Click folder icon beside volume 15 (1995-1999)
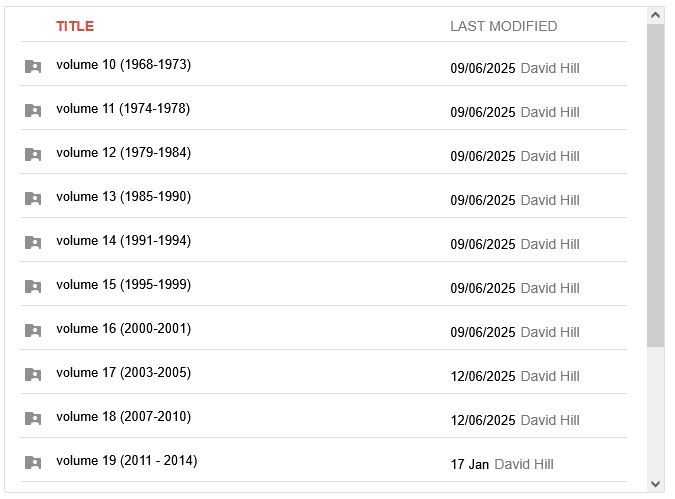Screen dimensions: 675x499 [33, 287]
